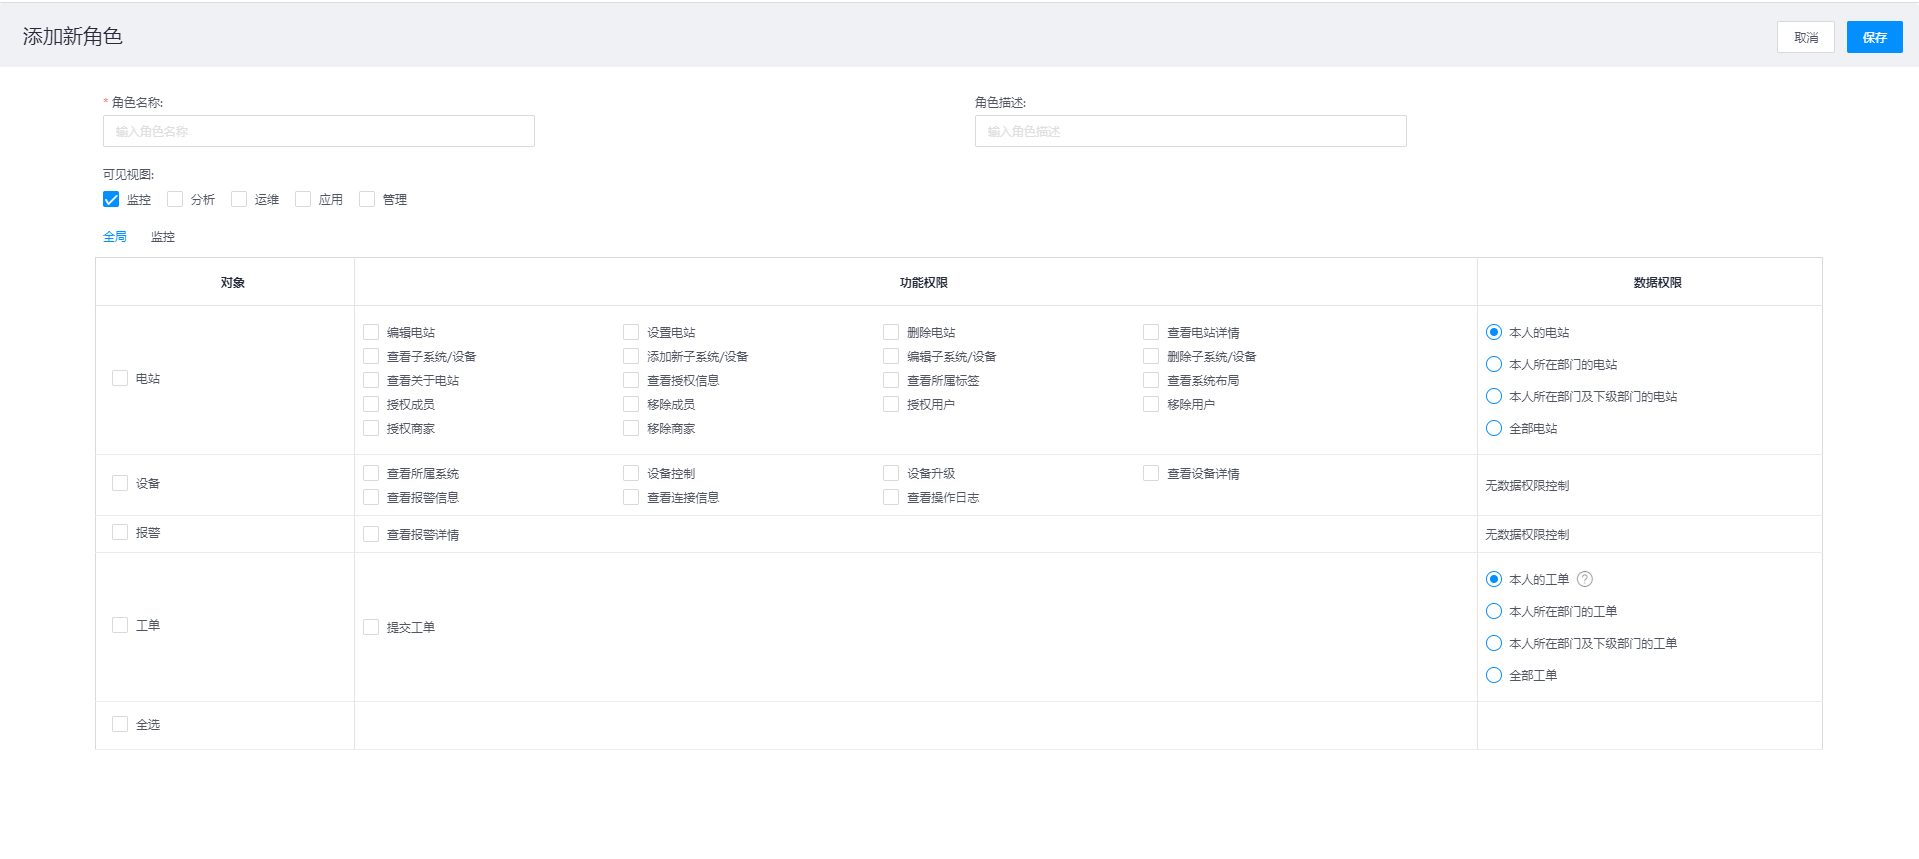Check the 删除电站 permission checkbox
1919x859 pixels.
[x=891, y=332]
